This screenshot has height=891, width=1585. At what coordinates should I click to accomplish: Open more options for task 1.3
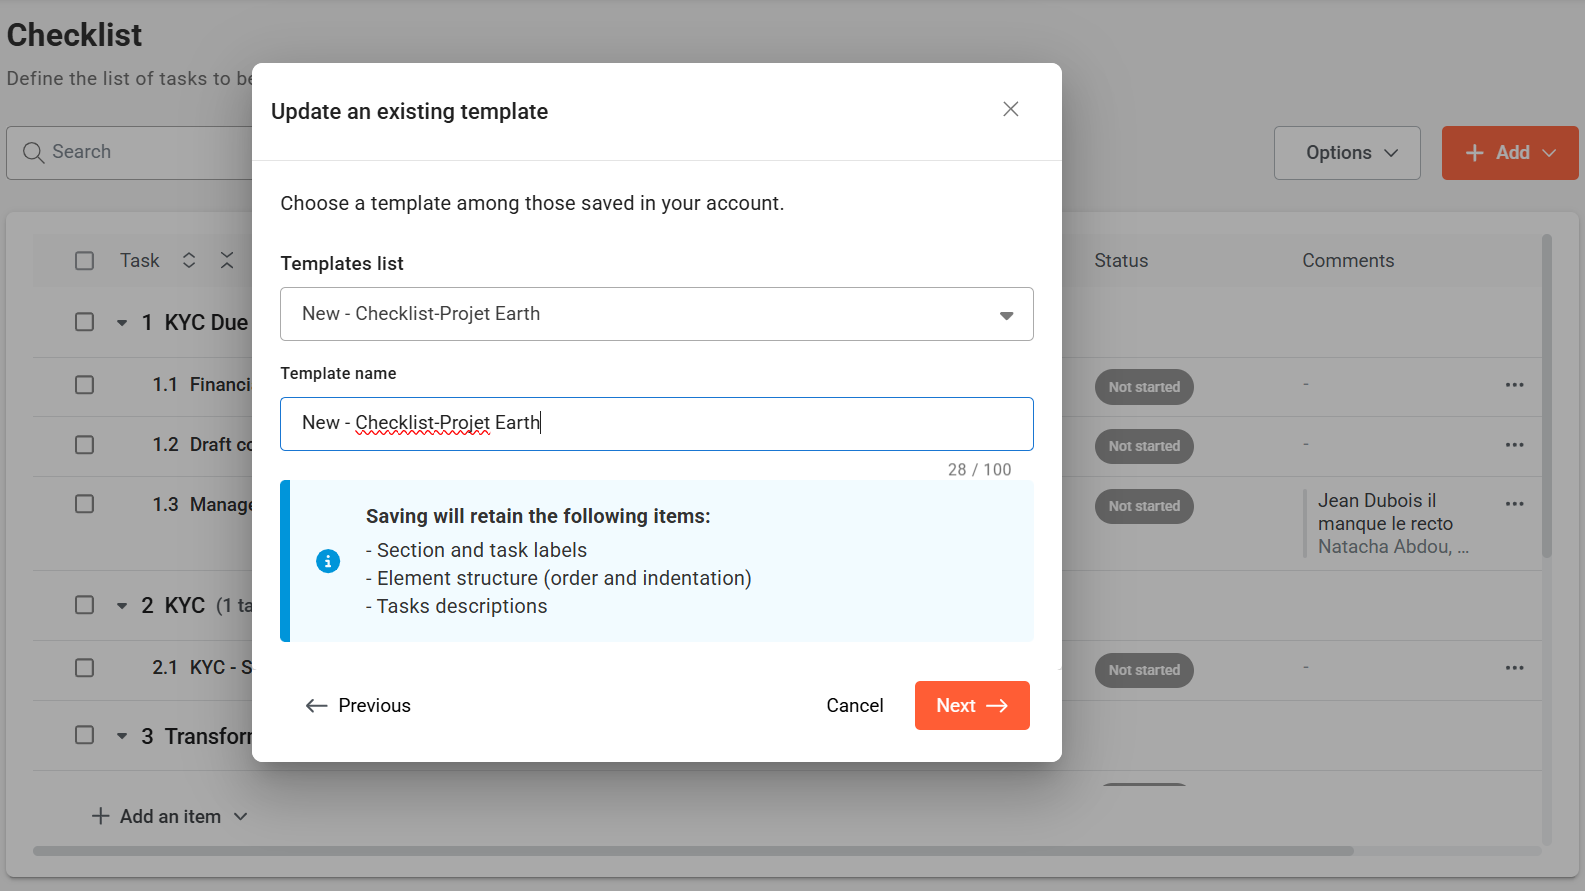(1514, 504)
